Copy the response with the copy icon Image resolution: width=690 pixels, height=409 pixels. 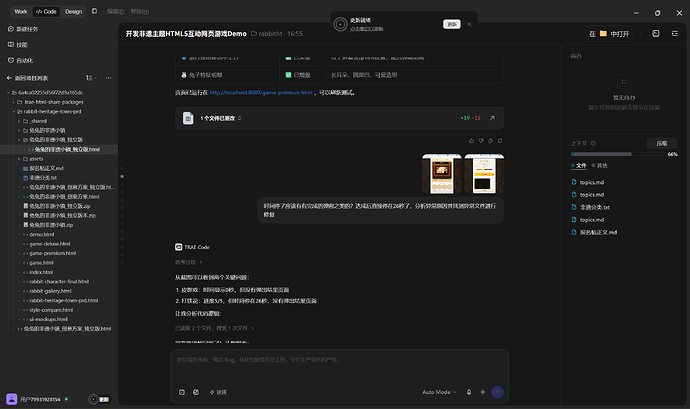point(490,141)
